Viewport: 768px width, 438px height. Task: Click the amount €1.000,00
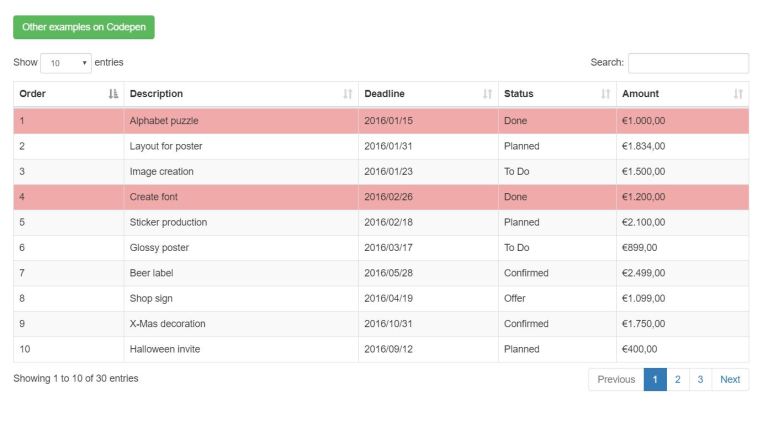tap(644, 121)
